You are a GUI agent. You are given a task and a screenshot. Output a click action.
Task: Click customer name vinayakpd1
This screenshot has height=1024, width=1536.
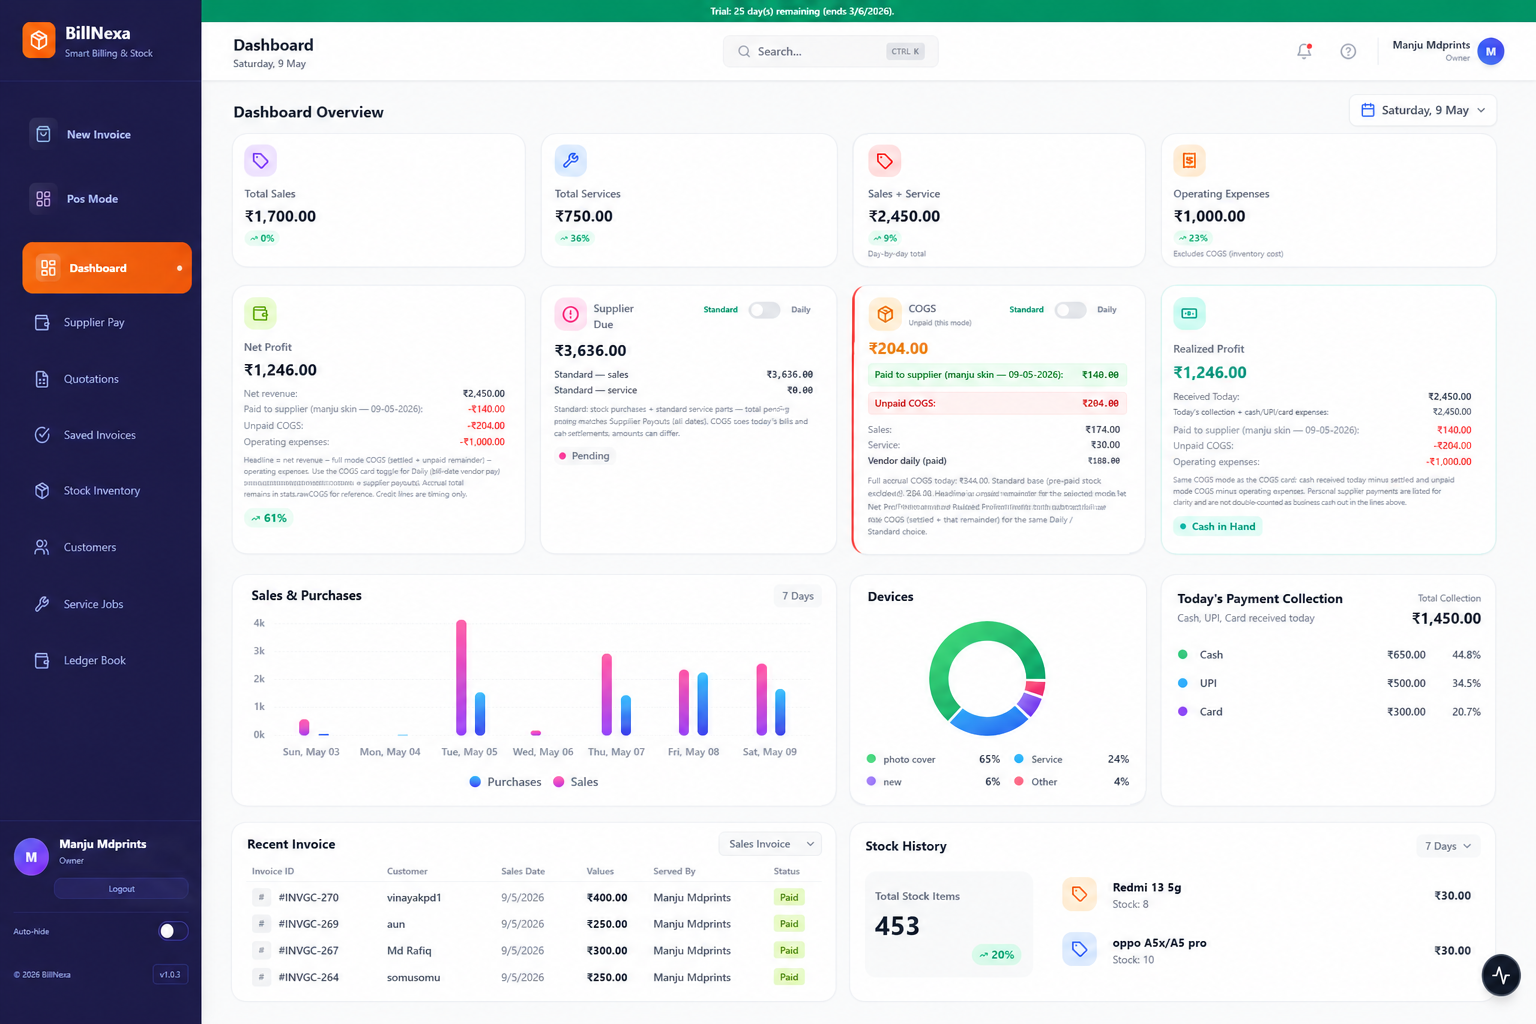414,898
